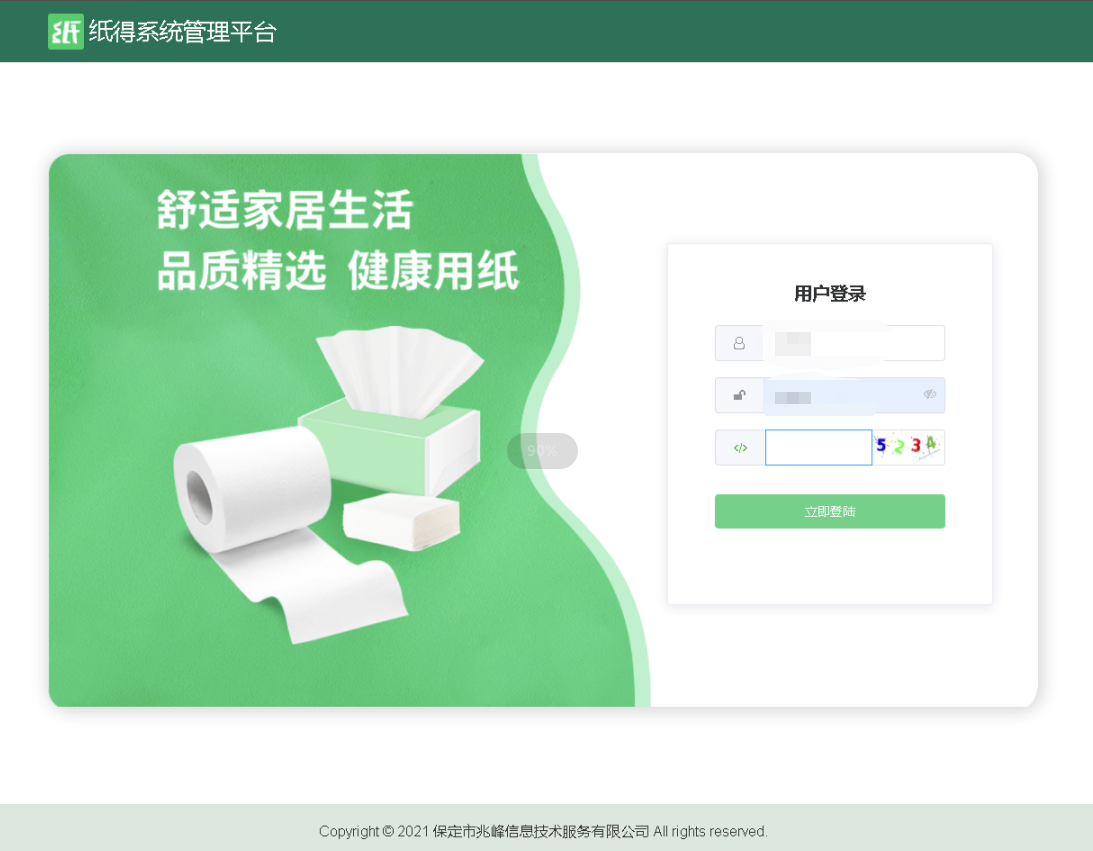Image resolution: width=1093 pixels, height=851 pixels.
Task: Click the 用户登录 heading
Action: click(829, 294)
